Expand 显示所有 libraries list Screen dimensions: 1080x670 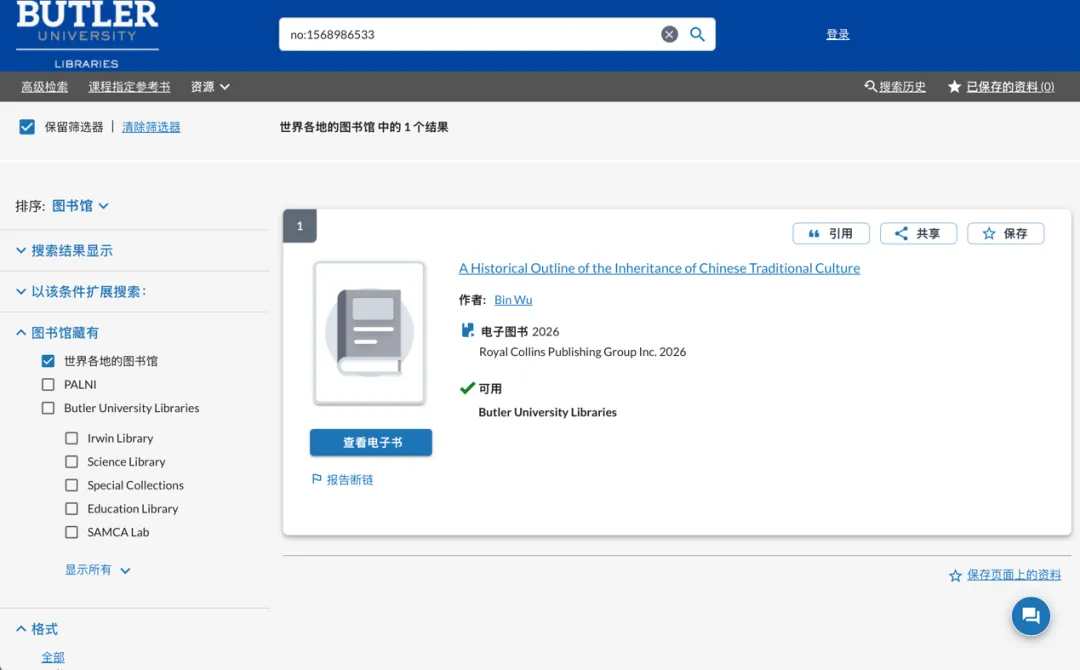click(97, 569)
